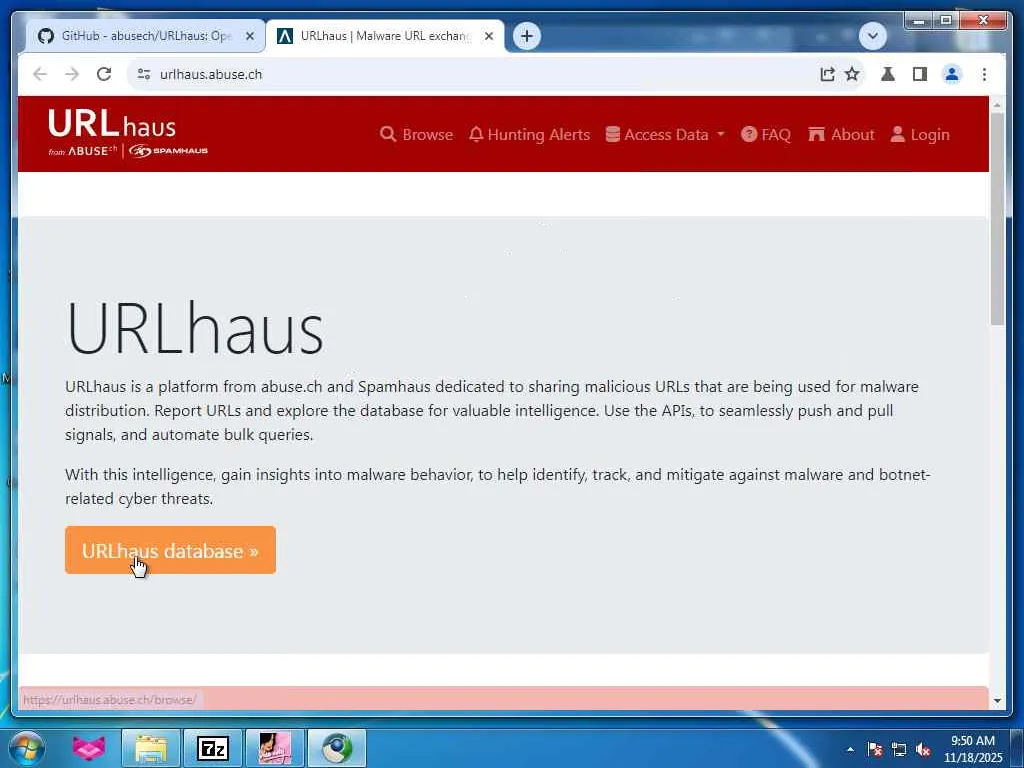1024x768 pixels.
Task: View site information icon in address bar
Action: pyautogui.click(x=144, y=74)
